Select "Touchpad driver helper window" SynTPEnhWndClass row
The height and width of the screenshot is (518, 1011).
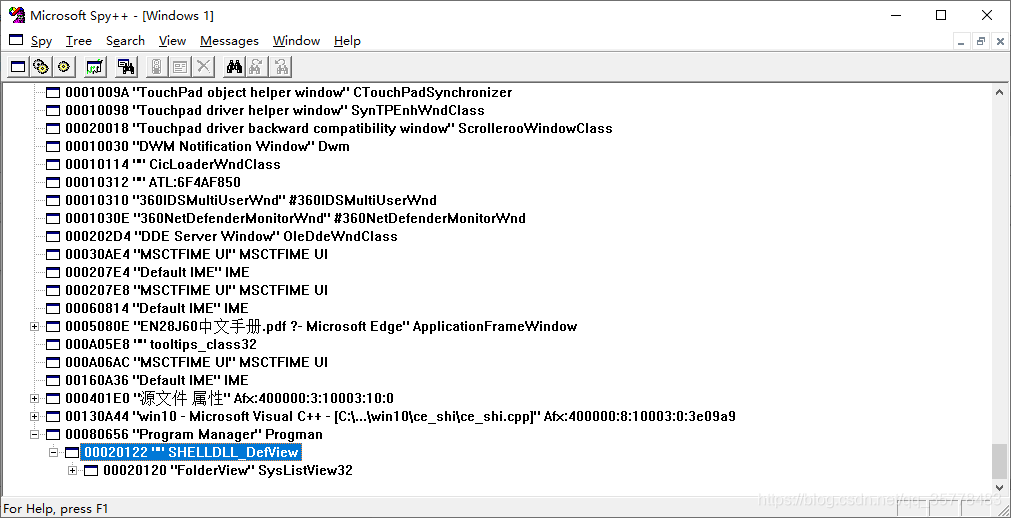275,110
